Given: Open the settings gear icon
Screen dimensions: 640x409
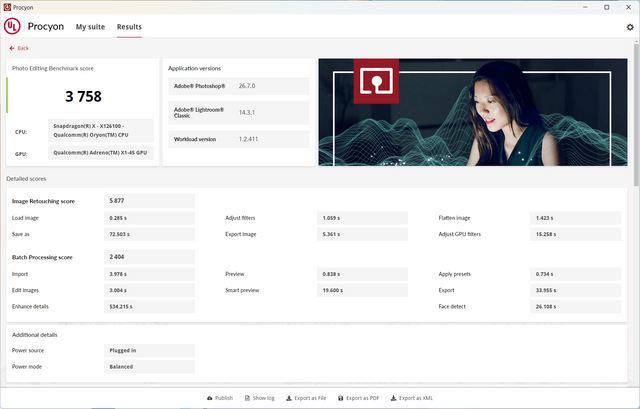Looking at the screenshot, I should [630, 27].
